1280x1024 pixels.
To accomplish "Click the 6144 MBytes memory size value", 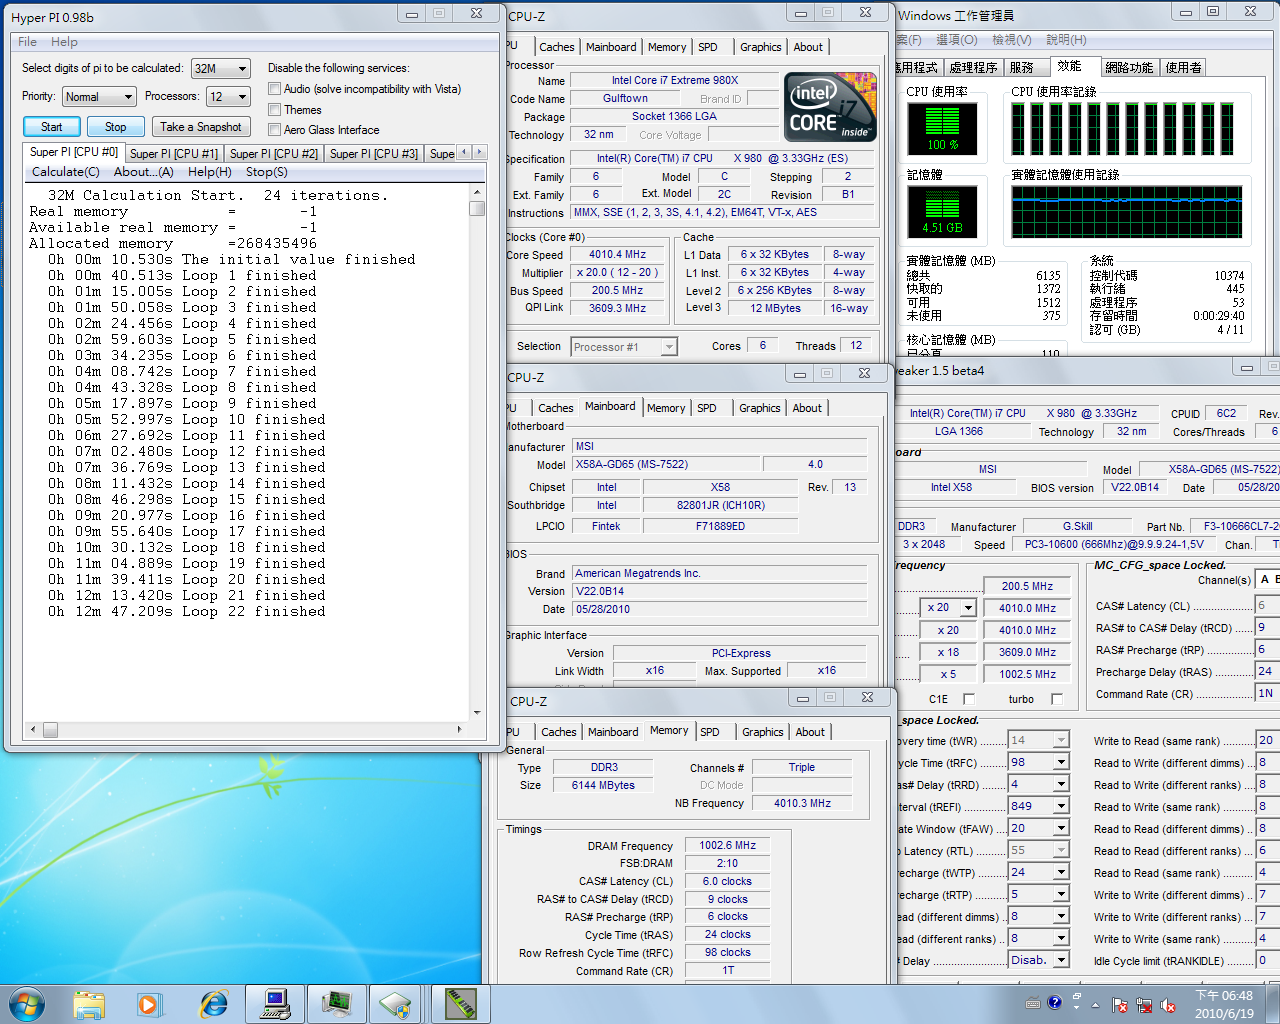I will click(603, 786).
